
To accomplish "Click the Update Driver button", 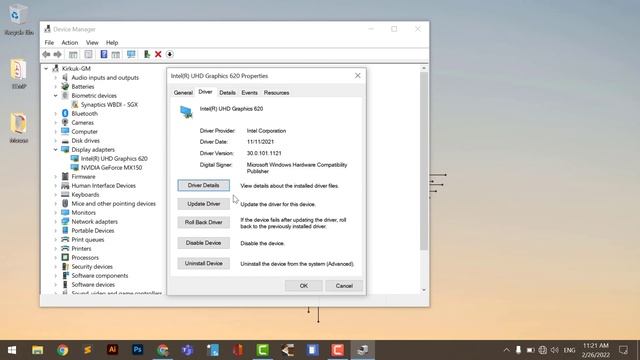I will coord(203,204).
